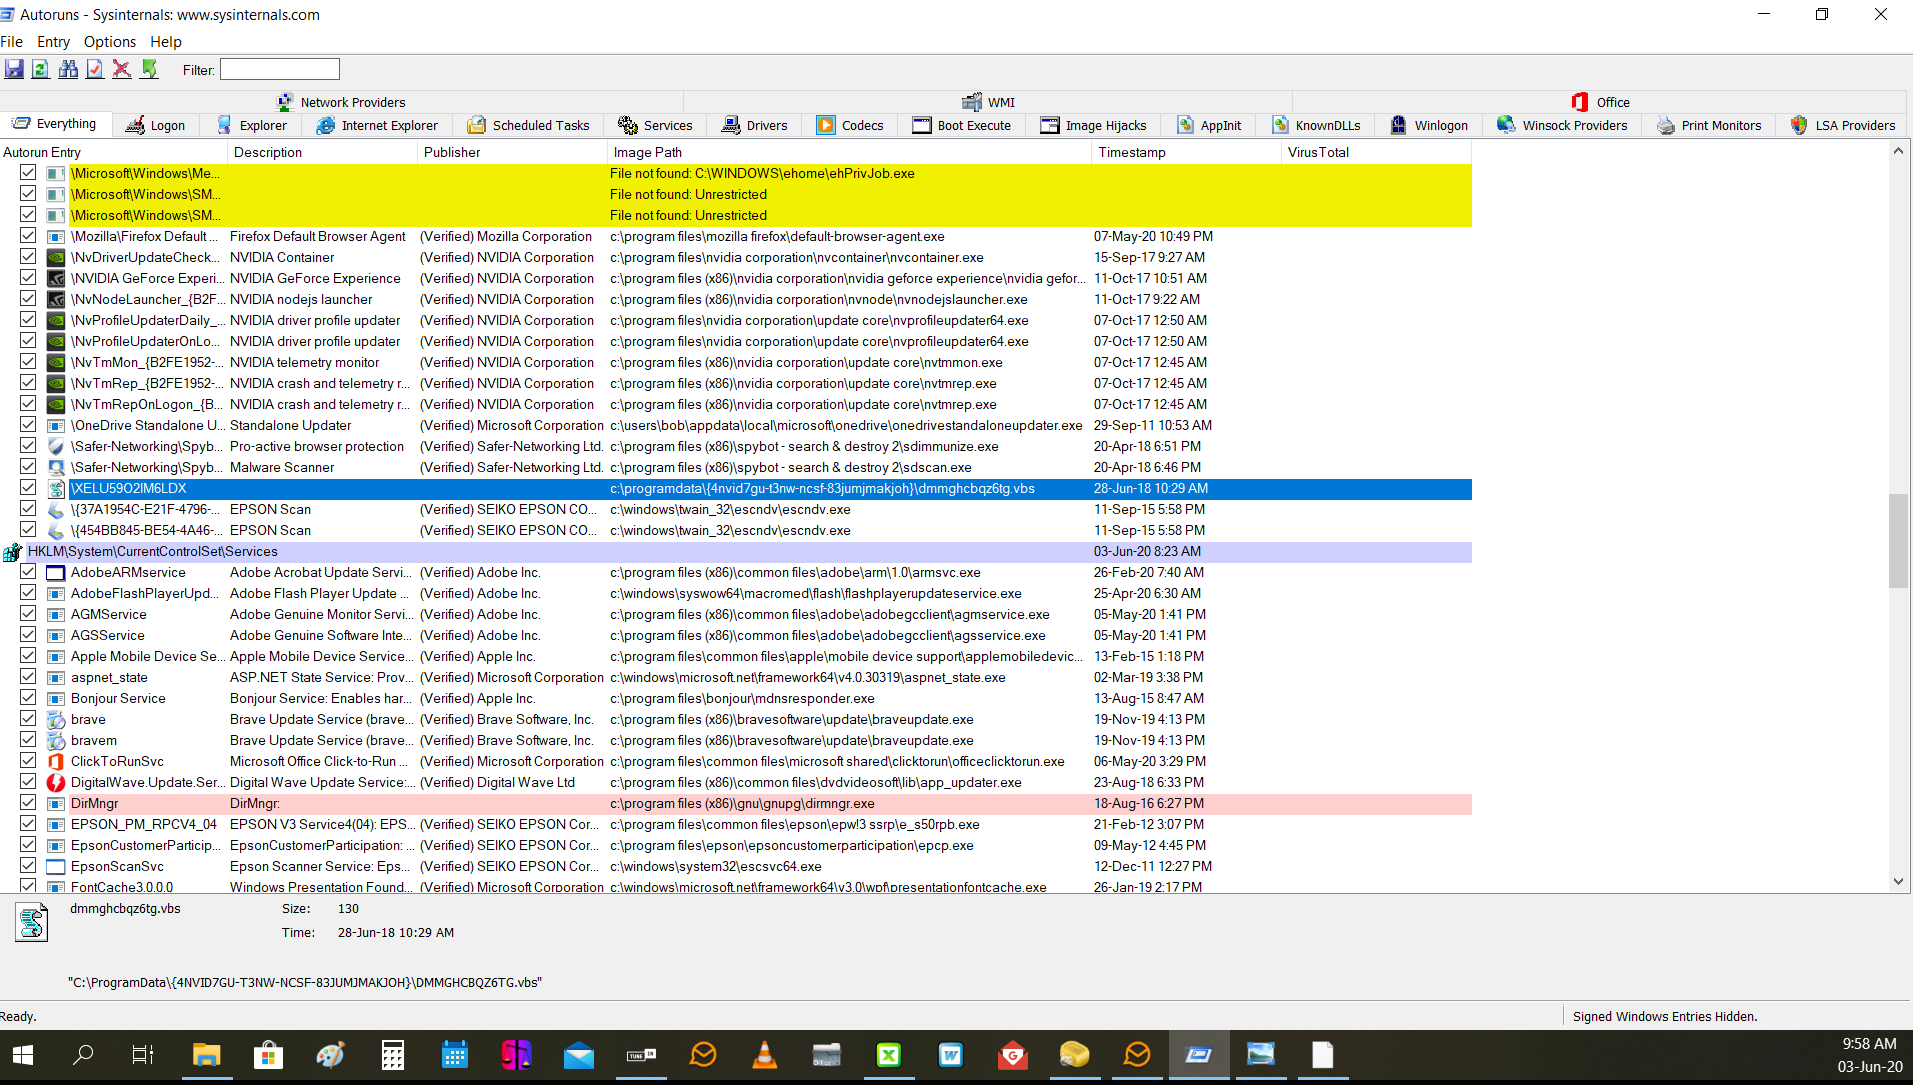
Task: Sort by Description column header
Action: (322, 153)
